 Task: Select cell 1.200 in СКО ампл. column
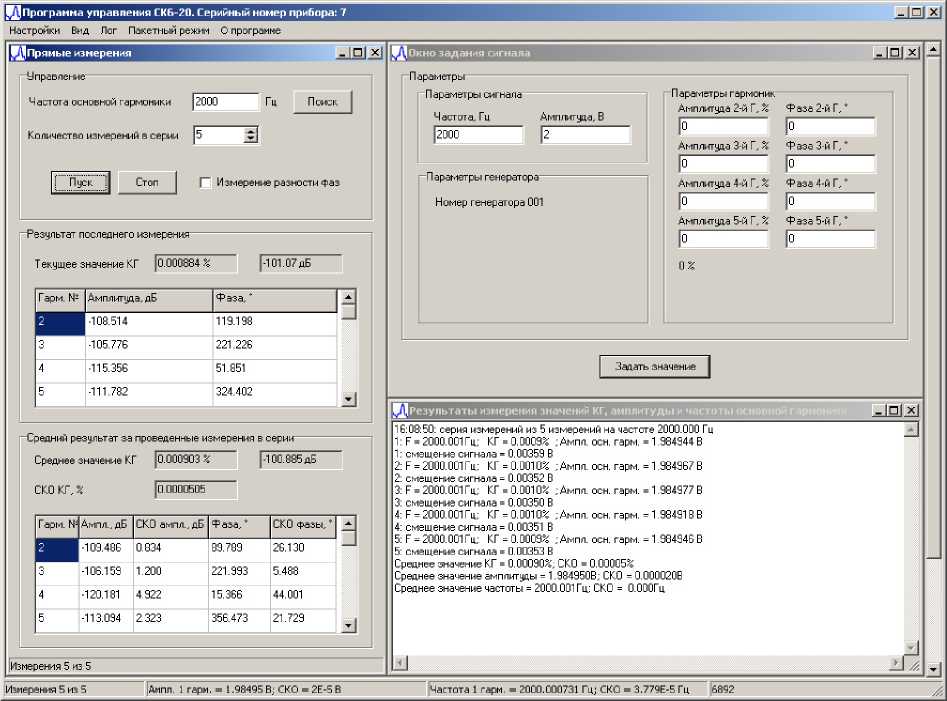pos(170,572)
